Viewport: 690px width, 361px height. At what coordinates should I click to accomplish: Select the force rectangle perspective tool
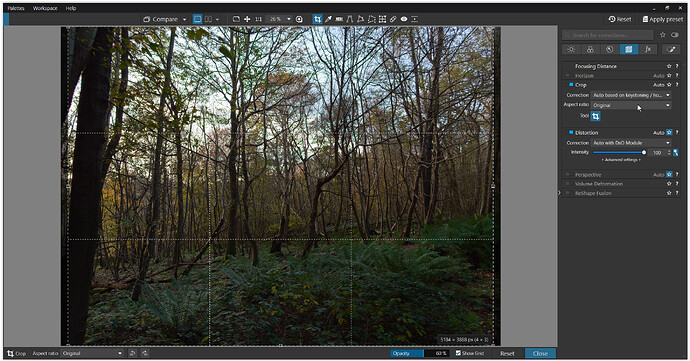click(361, 19)
